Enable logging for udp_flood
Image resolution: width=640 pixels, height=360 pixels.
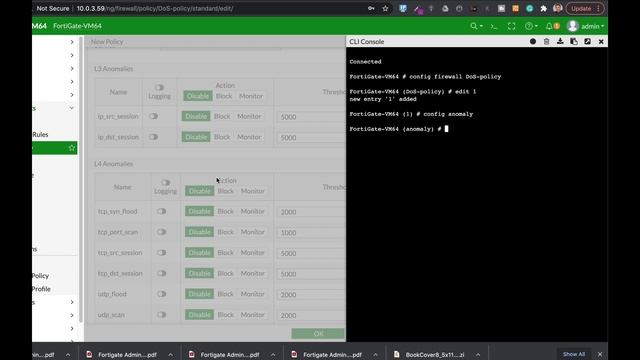[x=162, y=294]
